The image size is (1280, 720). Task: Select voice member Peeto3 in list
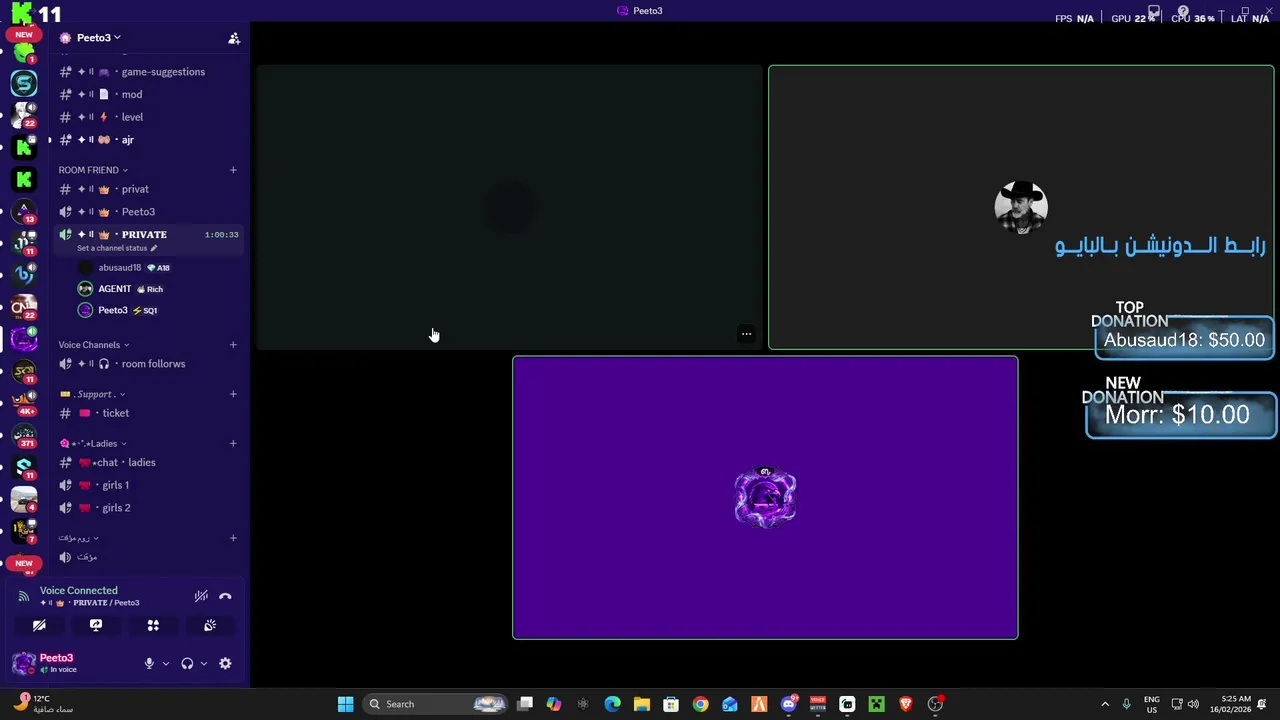tap(118, 310)
